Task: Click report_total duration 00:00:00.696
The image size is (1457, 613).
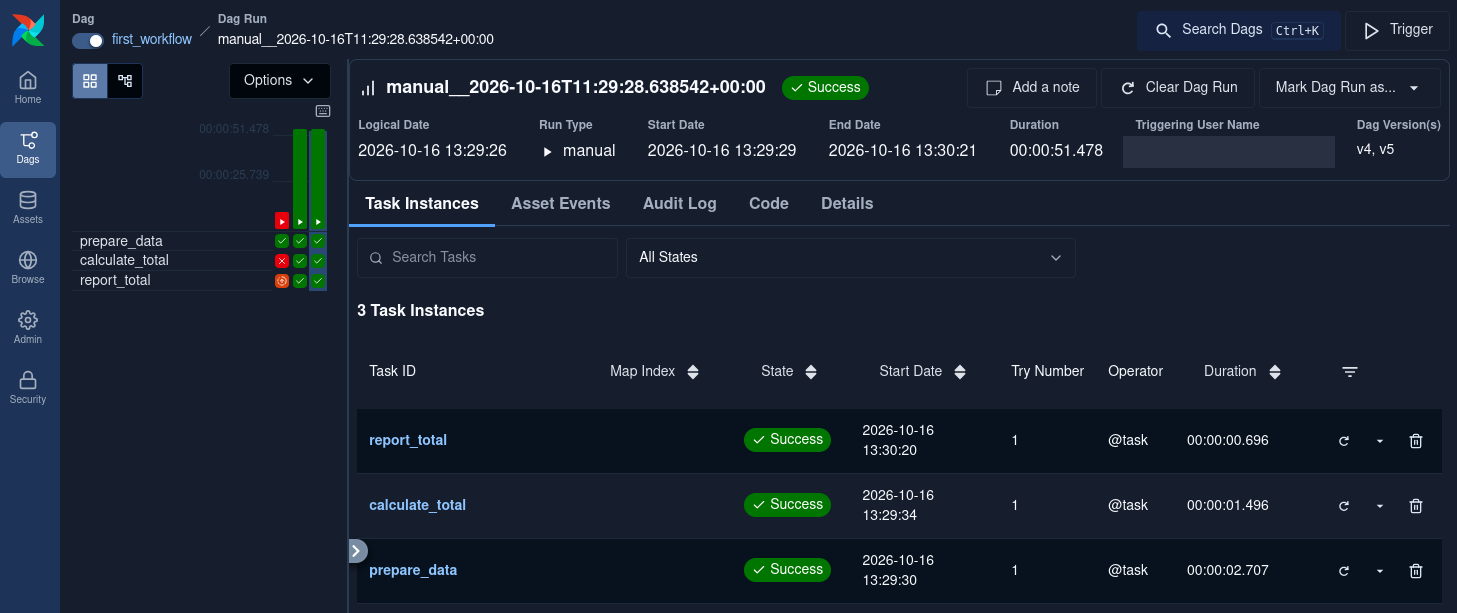Action: click(x=1227, y=441)
